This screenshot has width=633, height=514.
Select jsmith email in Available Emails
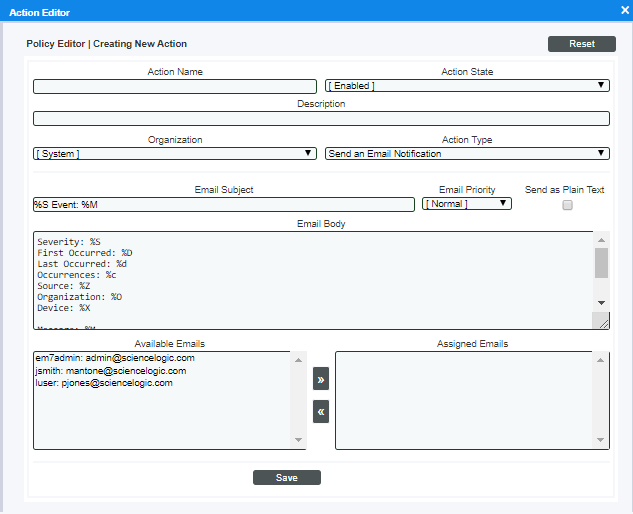click(110, 371)
